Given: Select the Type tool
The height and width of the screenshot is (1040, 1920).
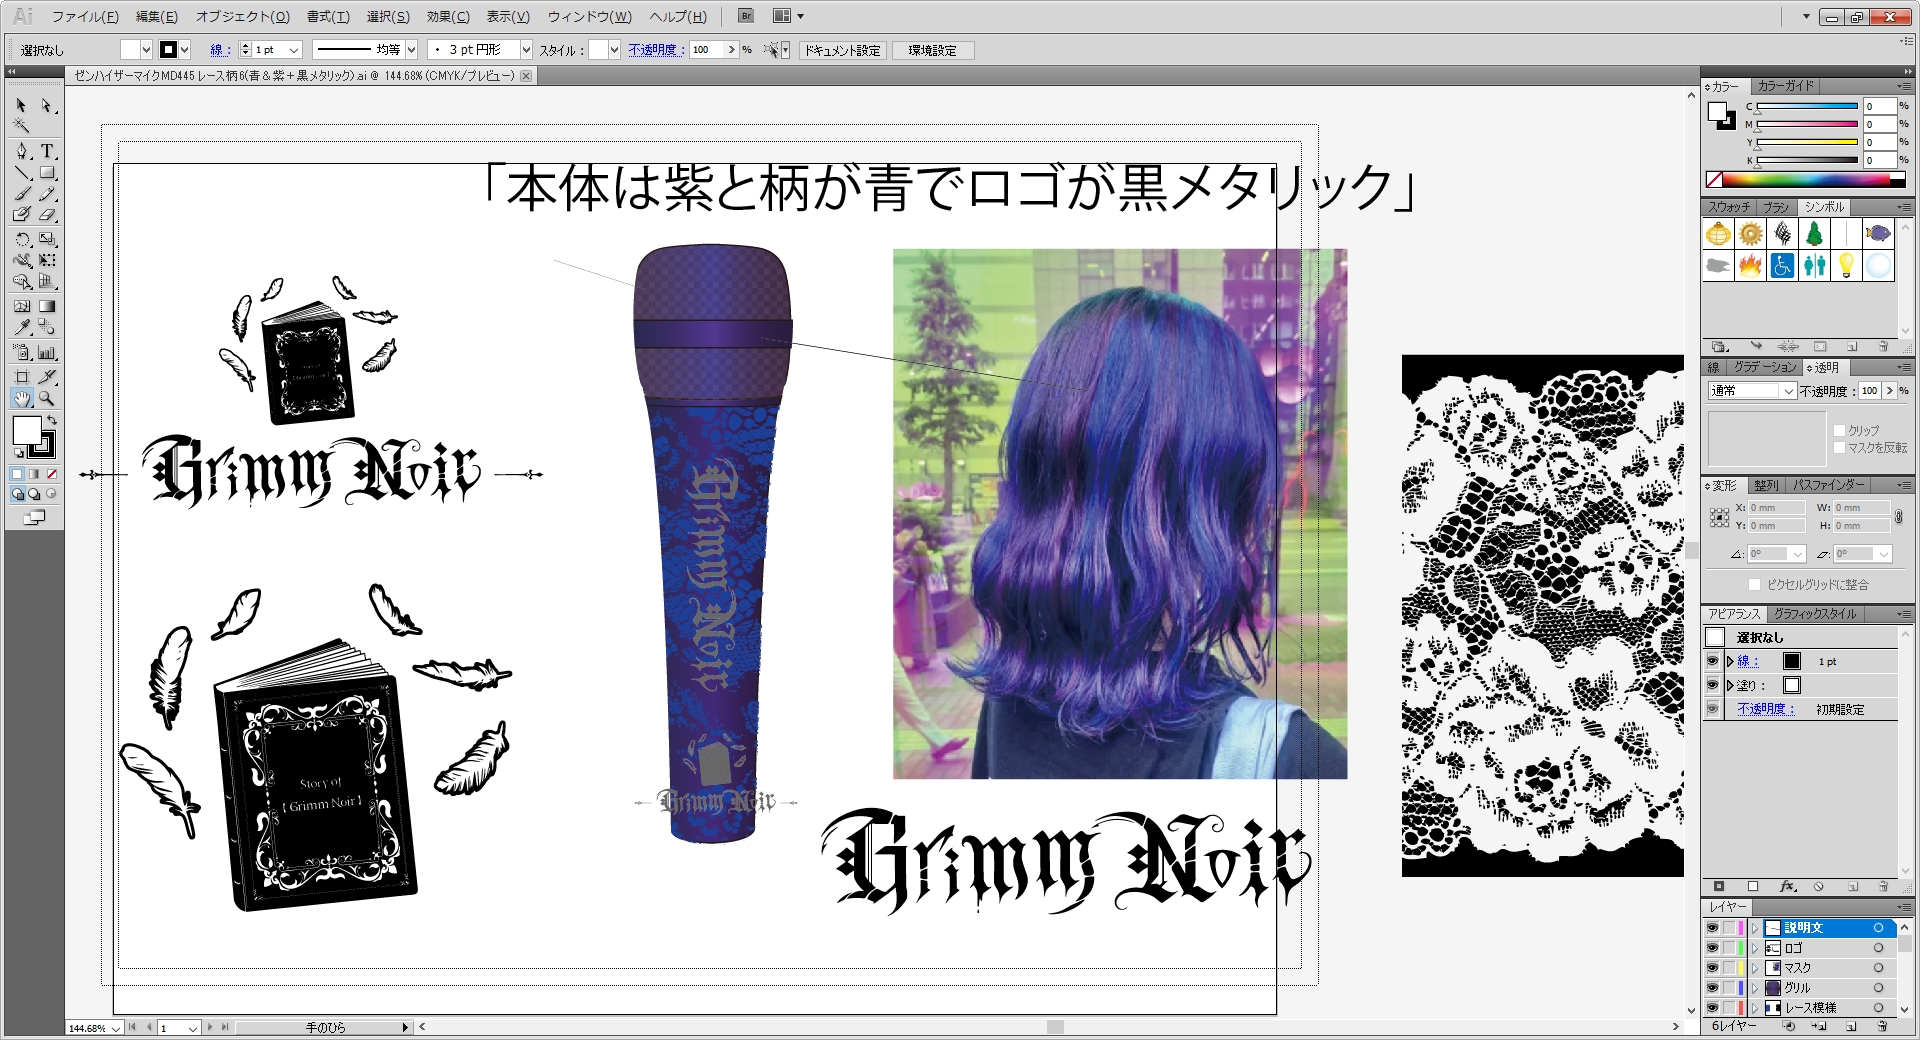Looking at the screenshot, I should pos(47,151).
